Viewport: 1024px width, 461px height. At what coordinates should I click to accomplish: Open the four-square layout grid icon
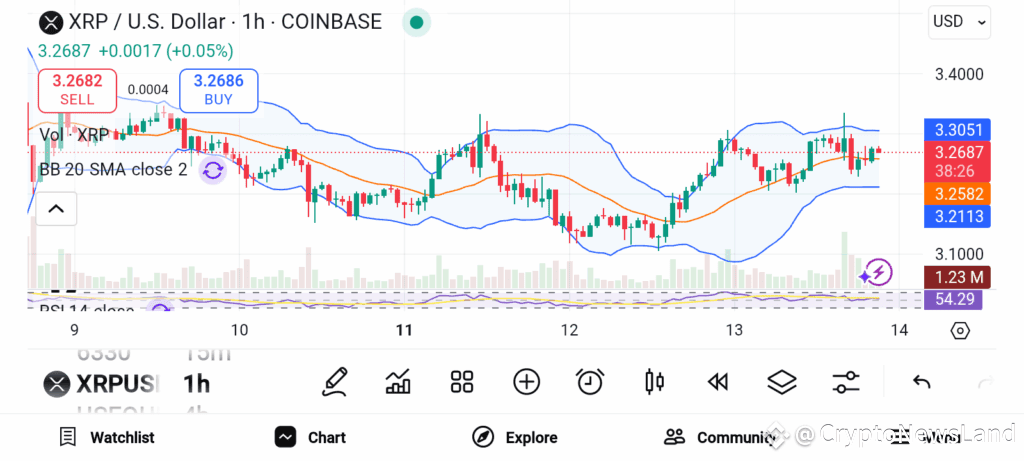pos(462,382)
